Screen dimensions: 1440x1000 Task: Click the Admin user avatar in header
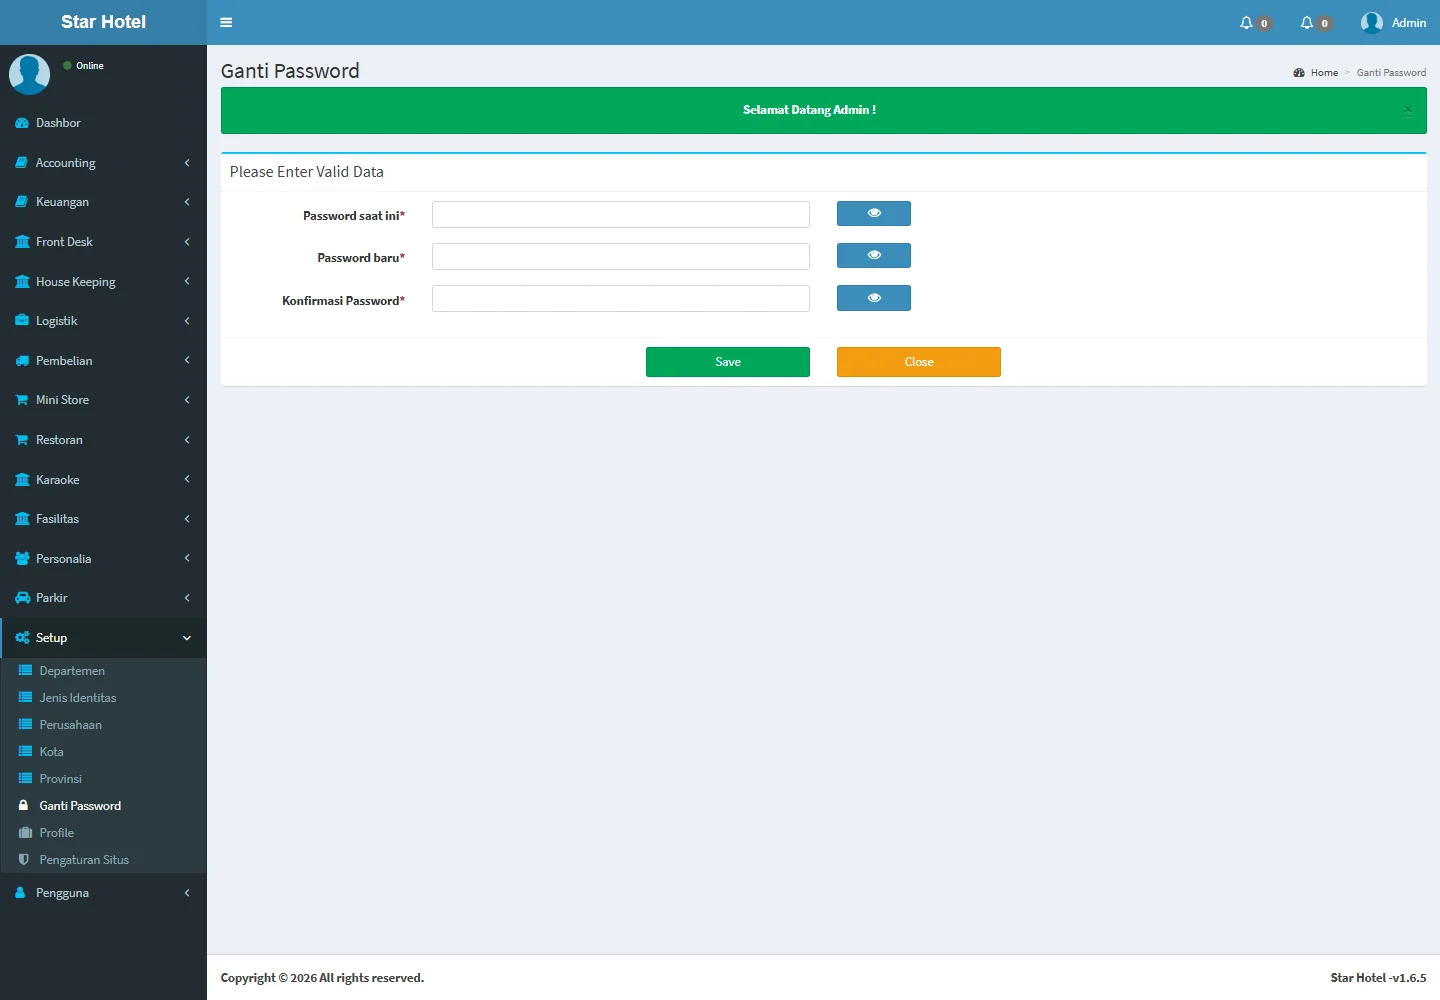1371,22
